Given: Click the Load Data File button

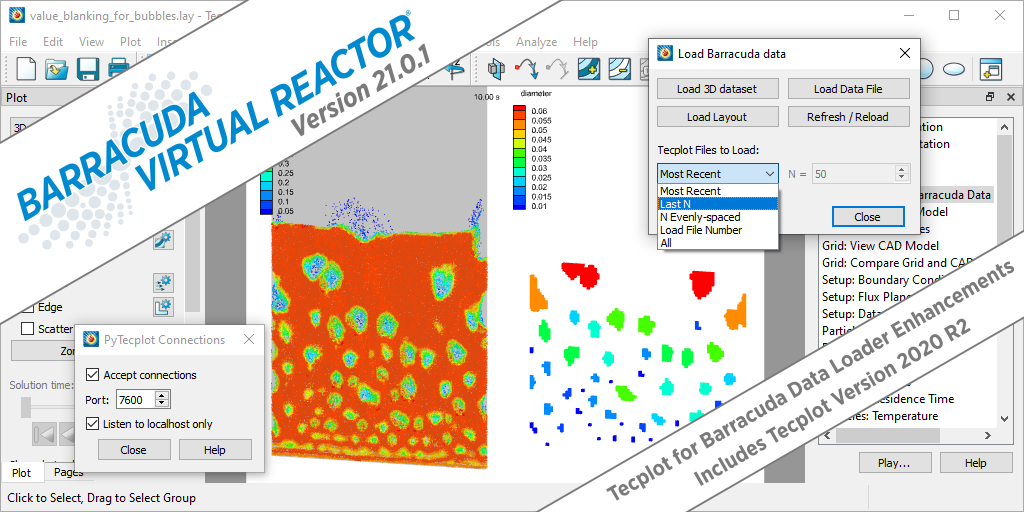Looking at the screenshot, I should (x=848, y=88).
